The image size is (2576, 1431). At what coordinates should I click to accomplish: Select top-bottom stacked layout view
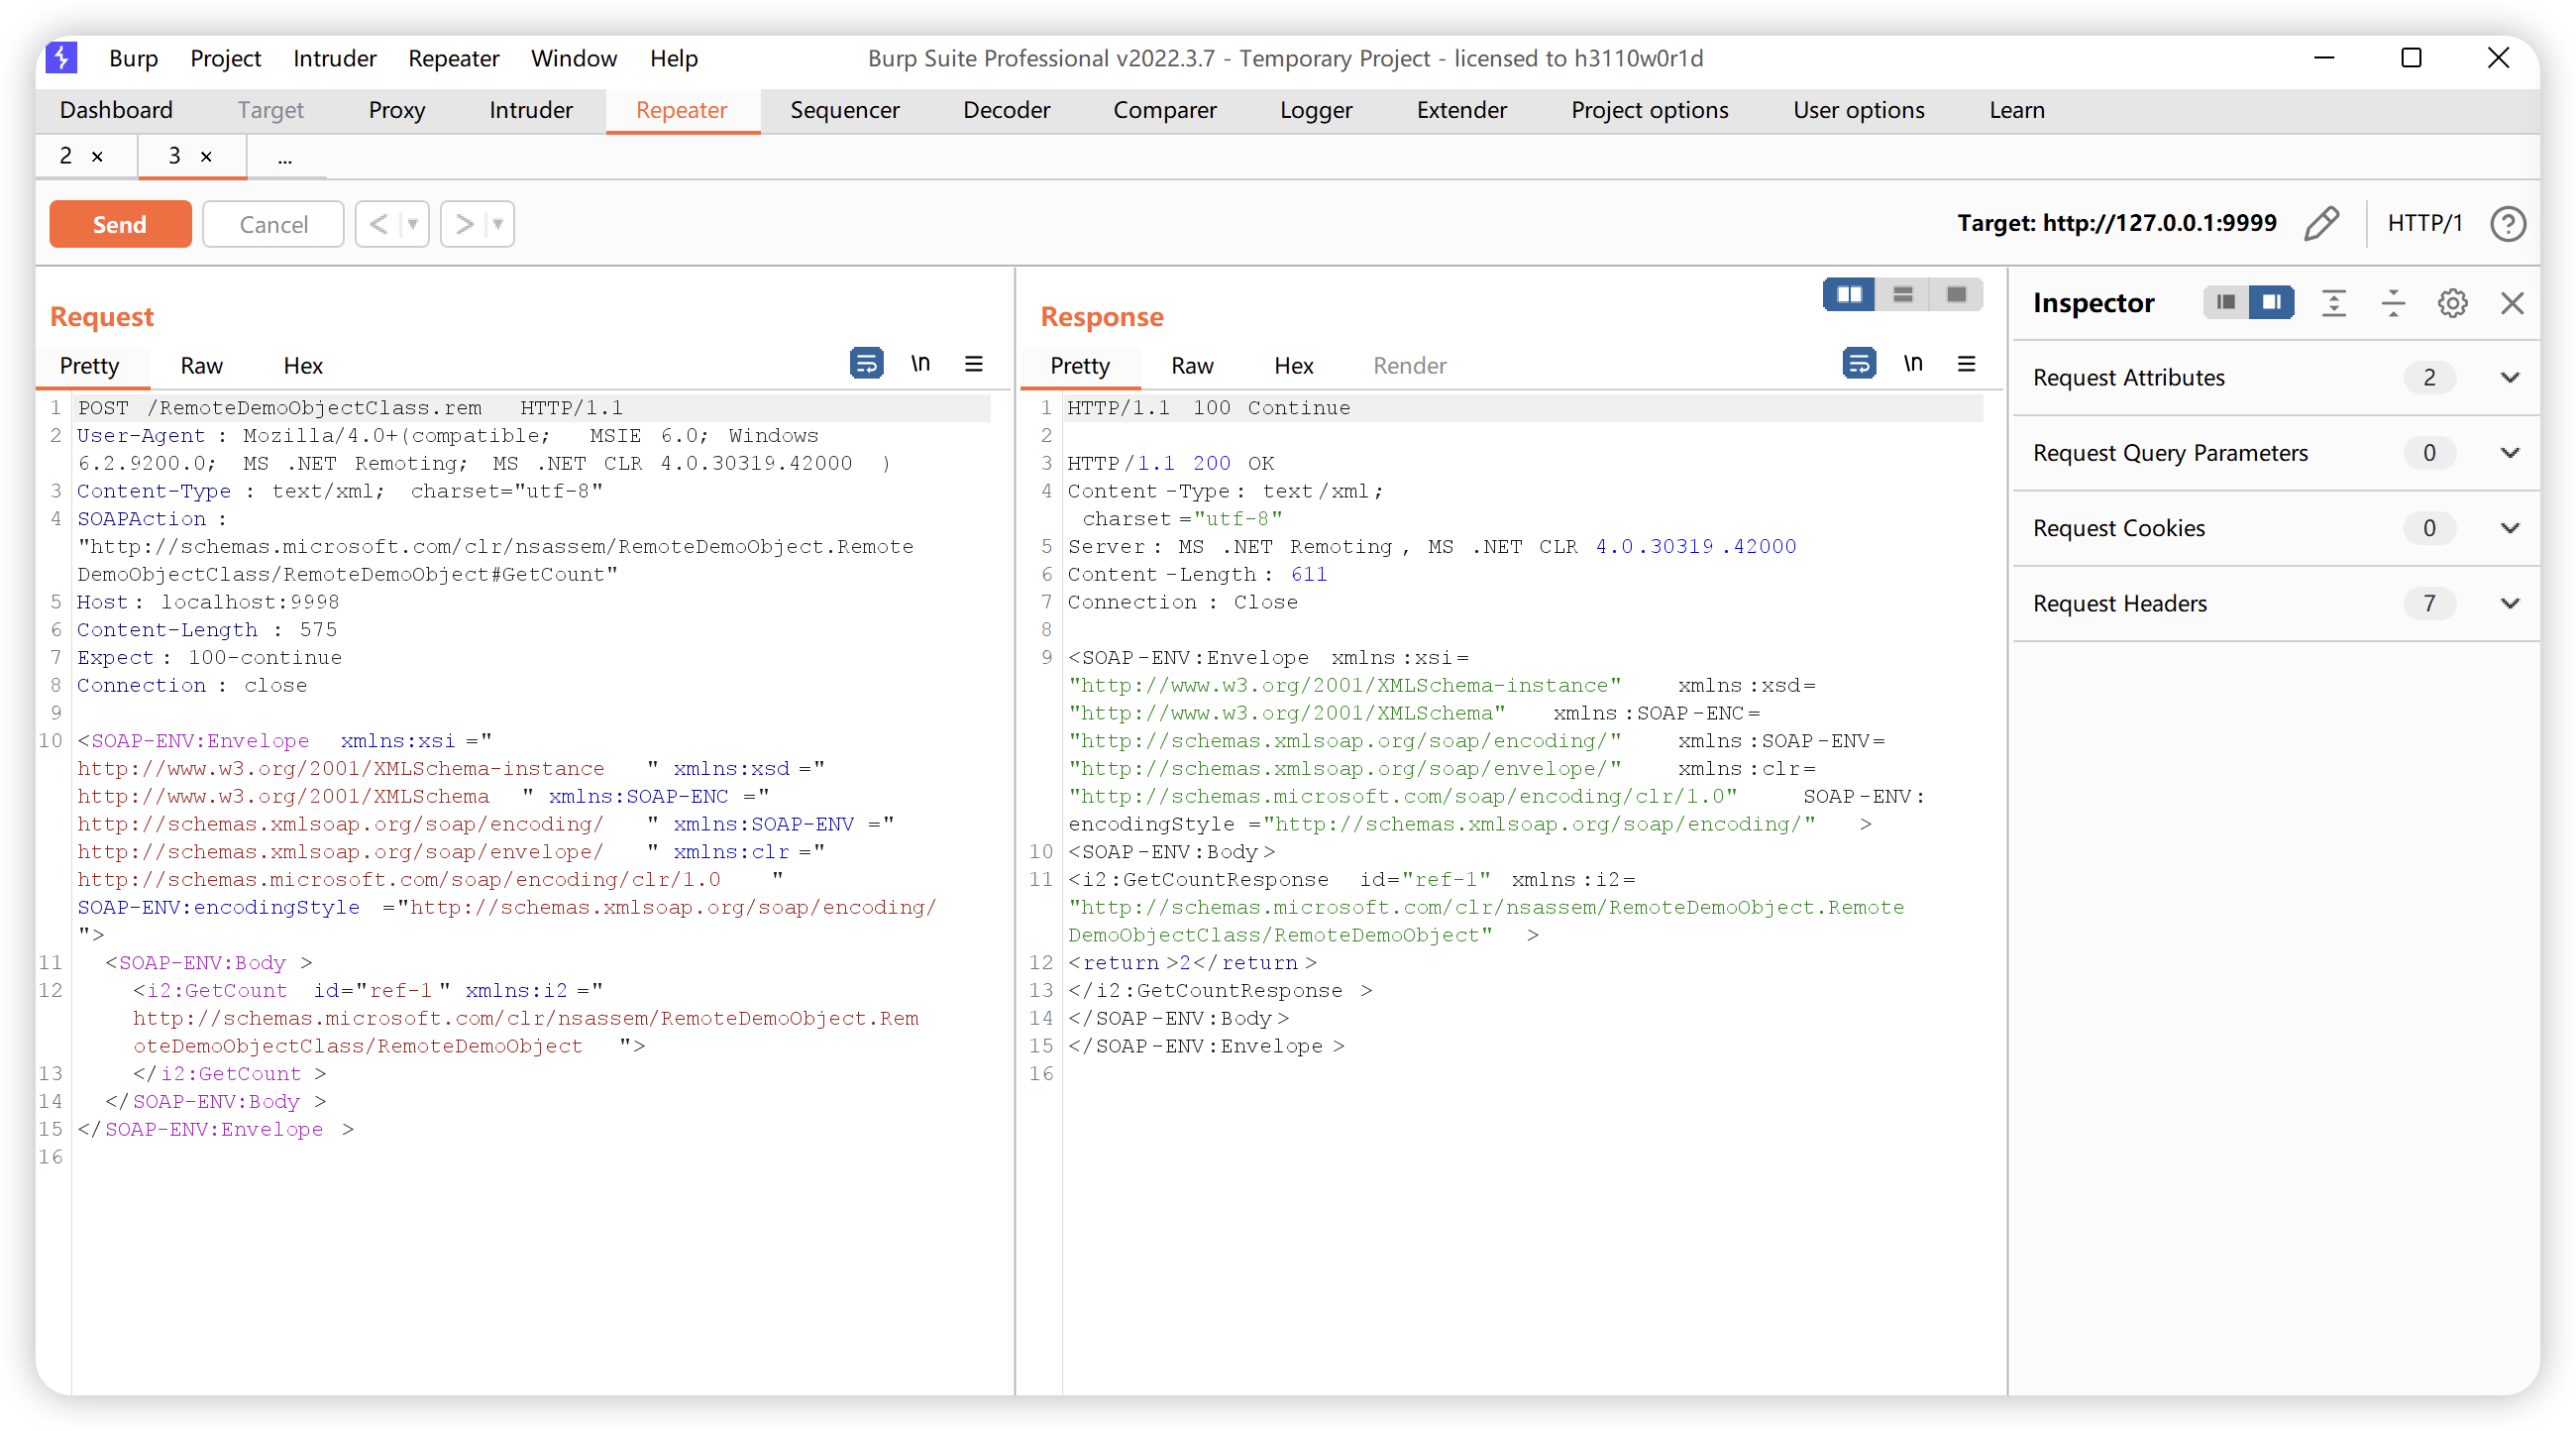(x=1903, y=295)
